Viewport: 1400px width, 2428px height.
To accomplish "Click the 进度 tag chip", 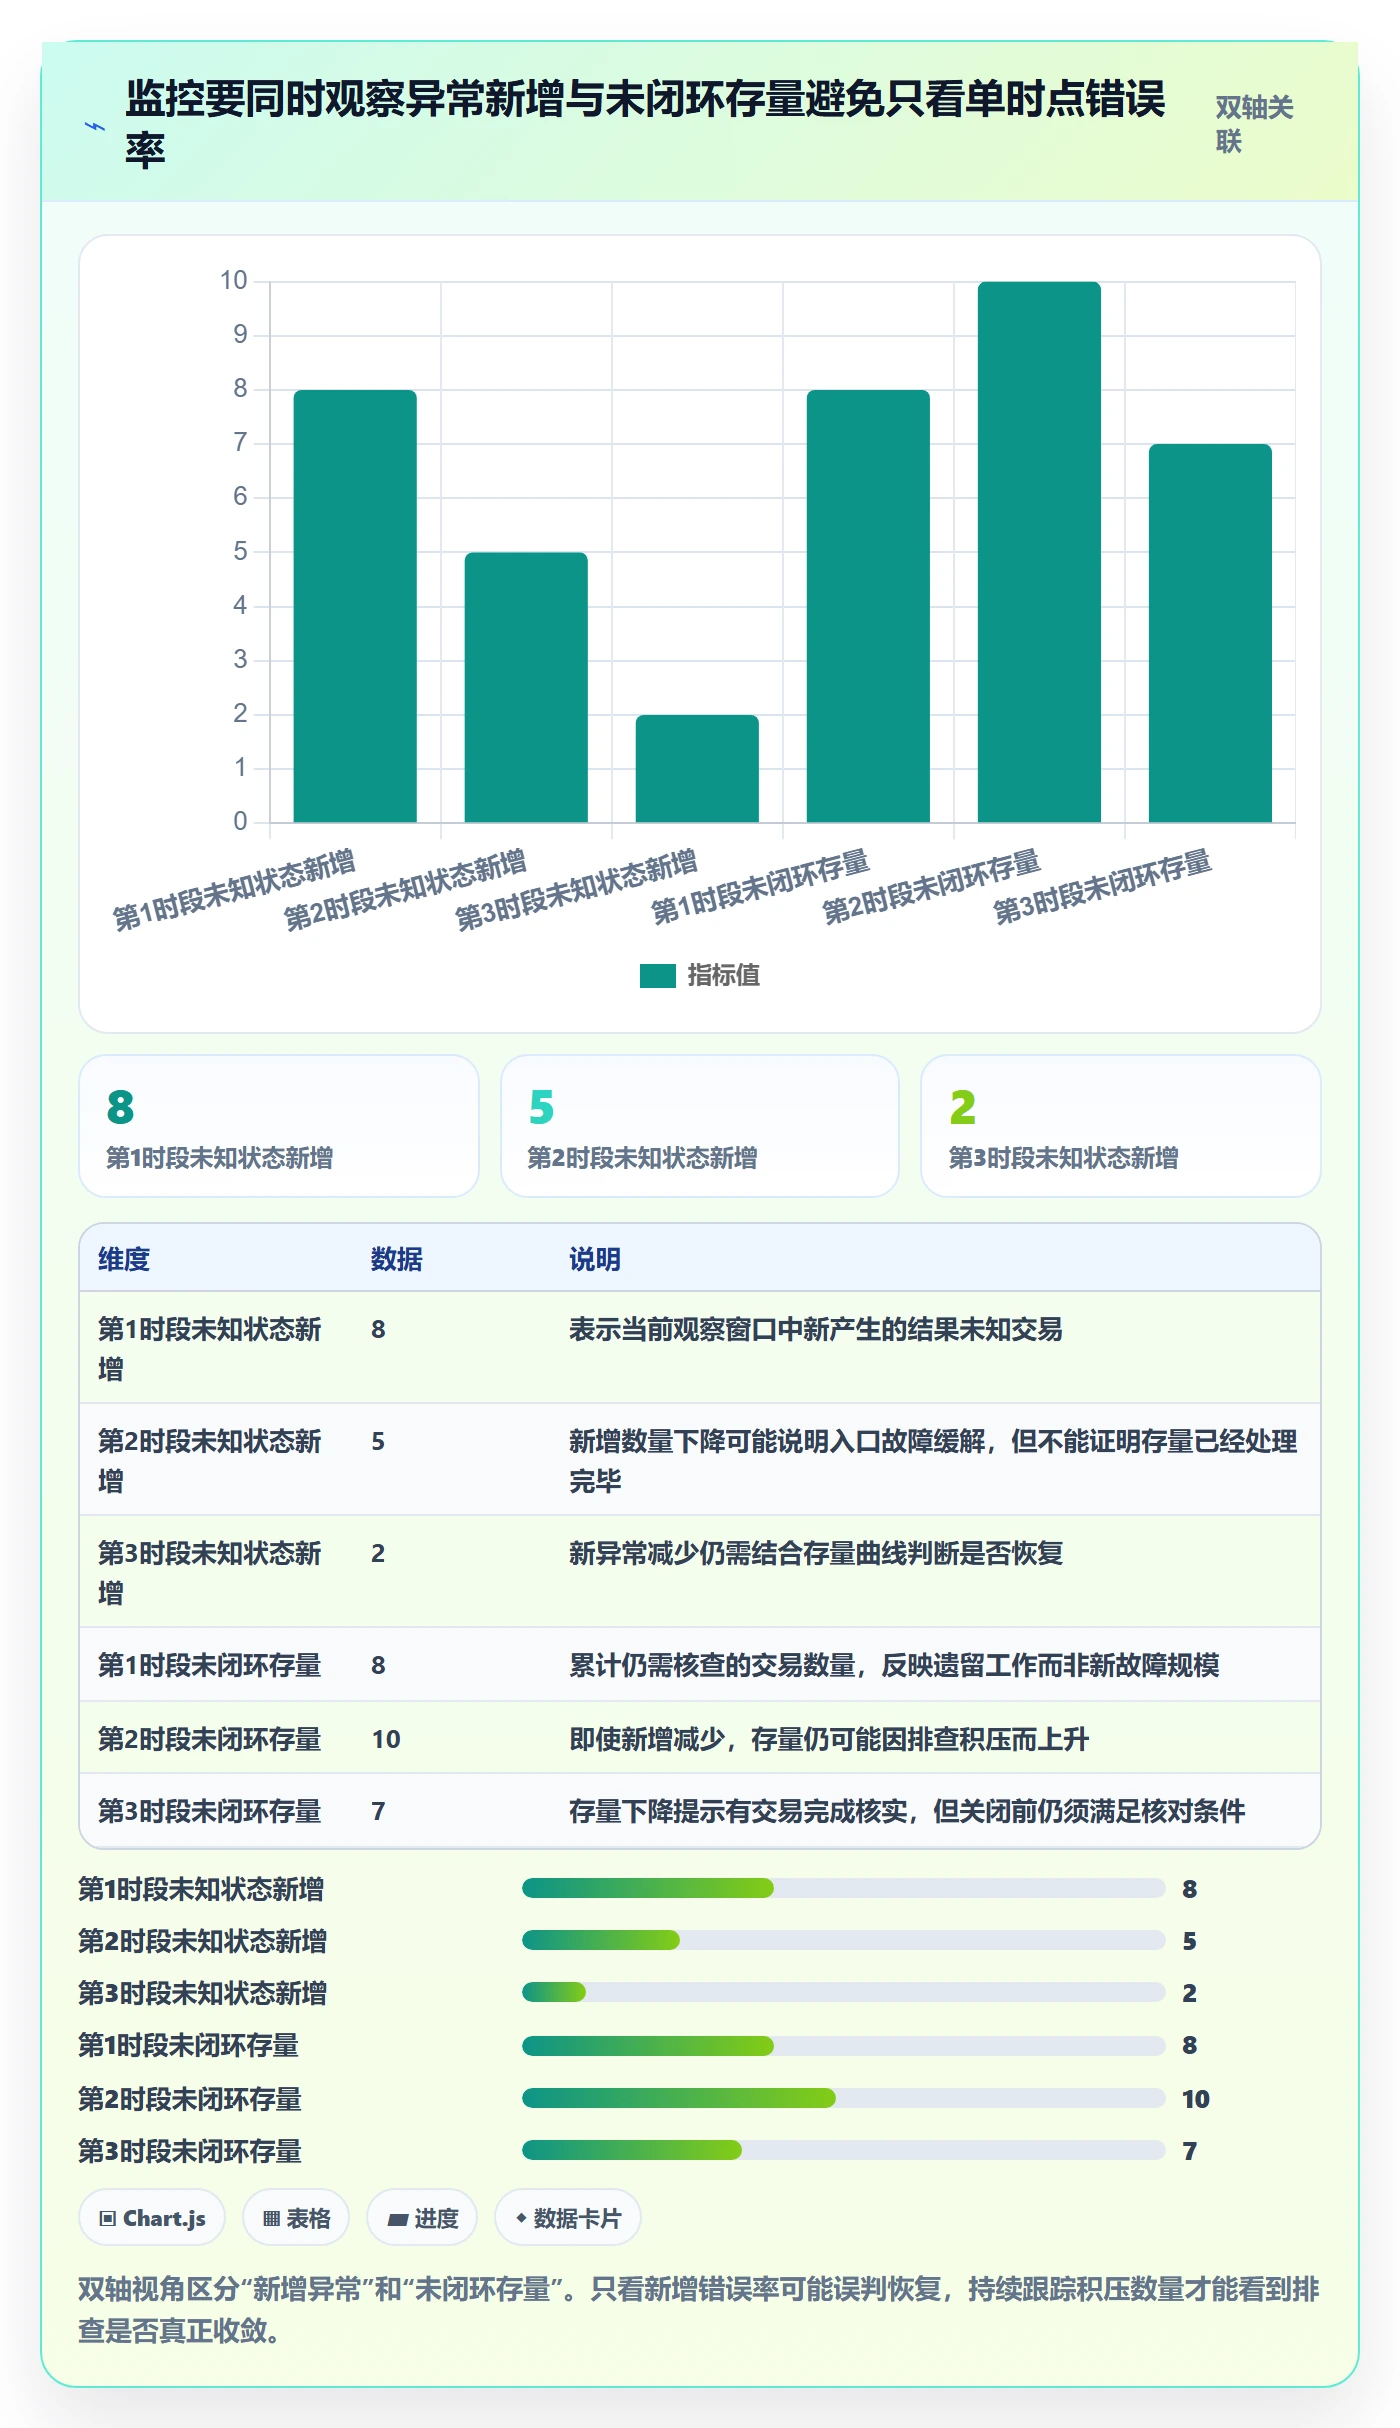I will (422, 2218).
